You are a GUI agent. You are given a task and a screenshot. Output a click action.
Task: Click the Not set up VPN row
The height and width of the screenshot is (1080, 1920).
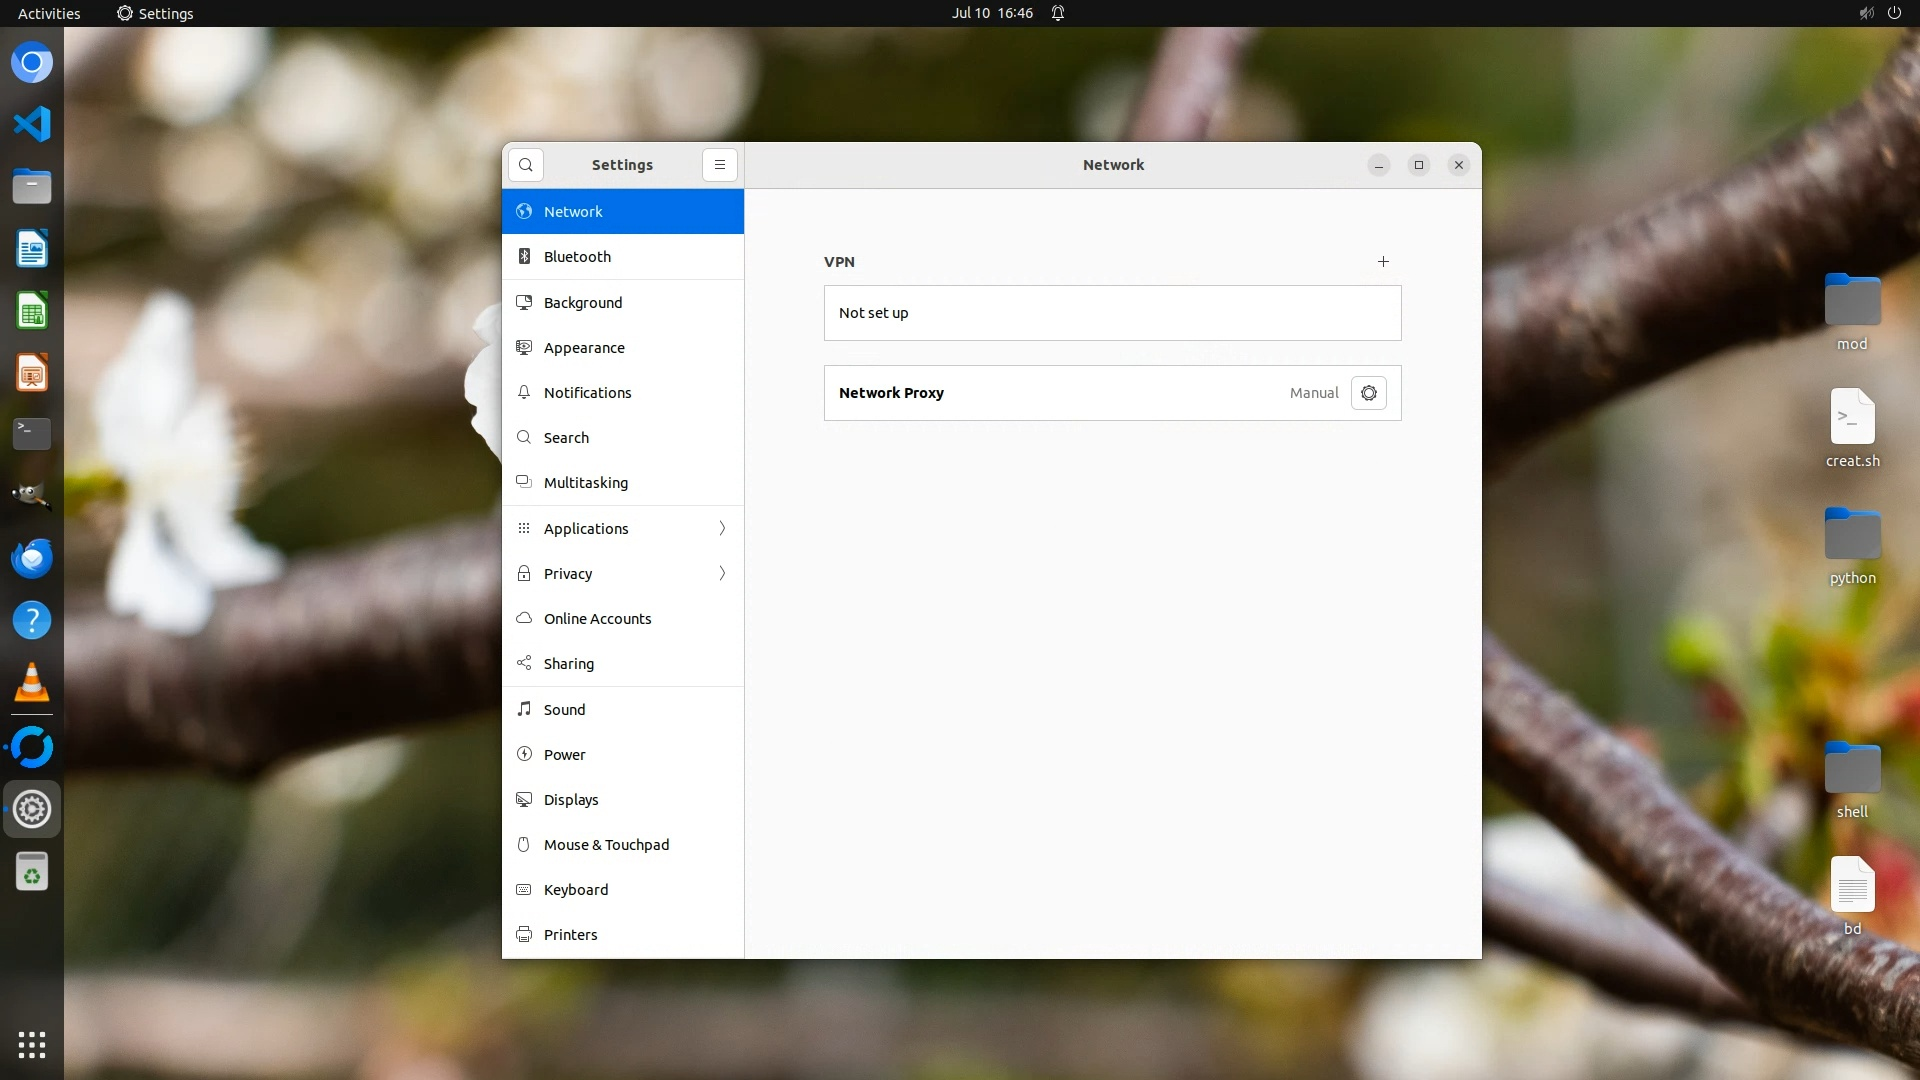1112,313
